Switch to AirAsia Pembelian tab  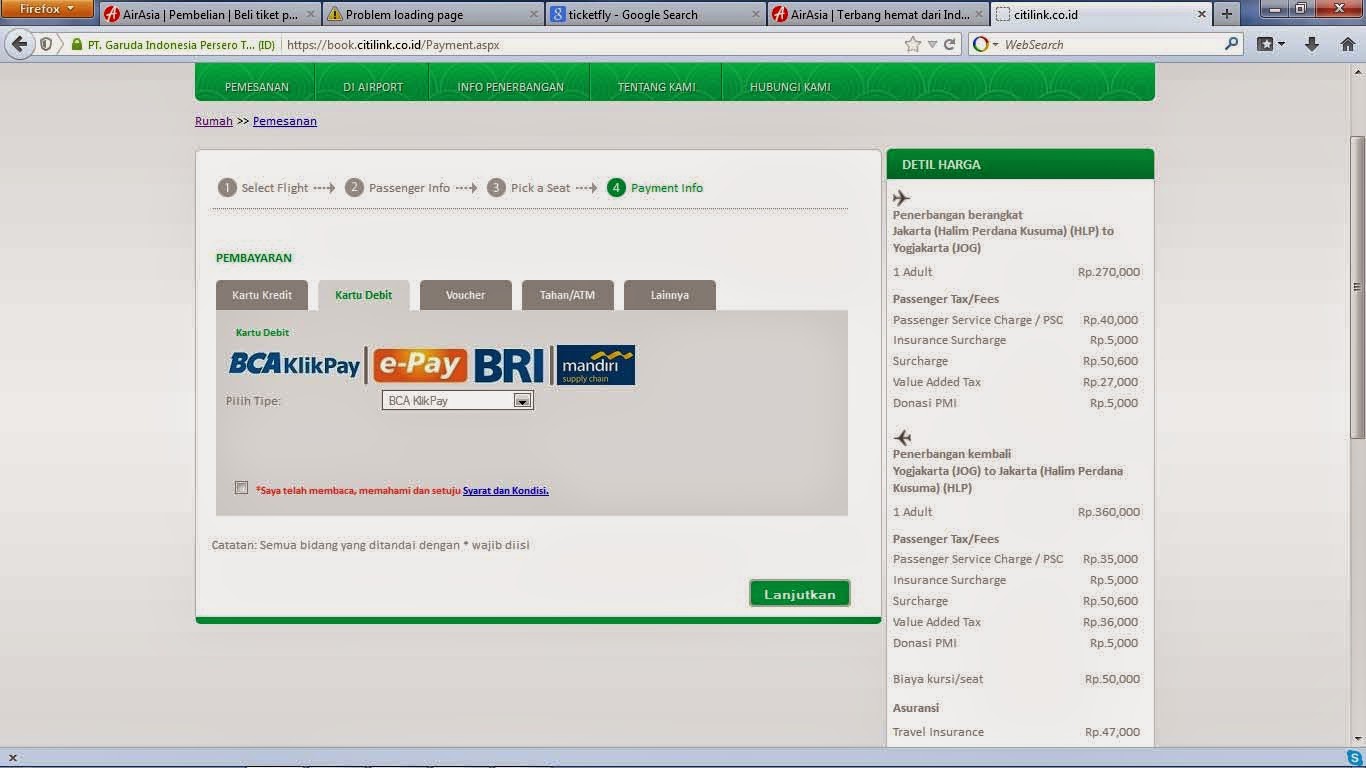click(209, 15)
